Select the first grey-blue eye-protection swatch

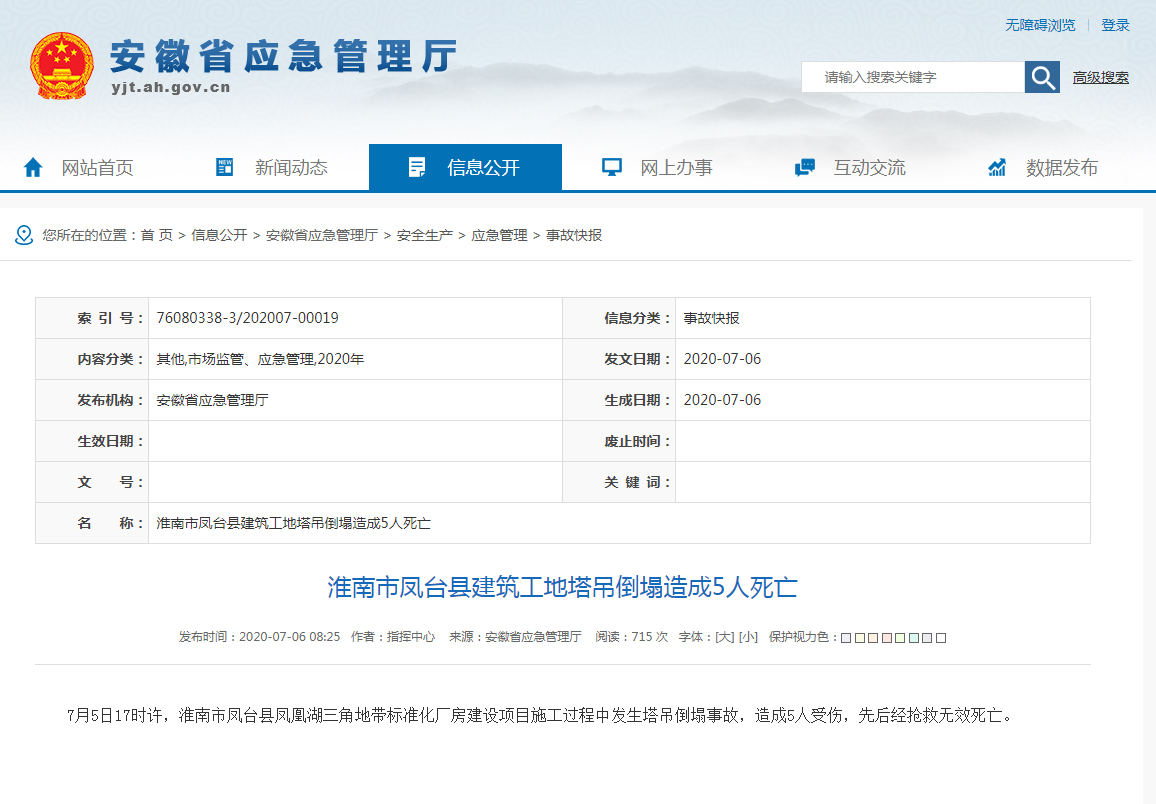tap(846, 638)
